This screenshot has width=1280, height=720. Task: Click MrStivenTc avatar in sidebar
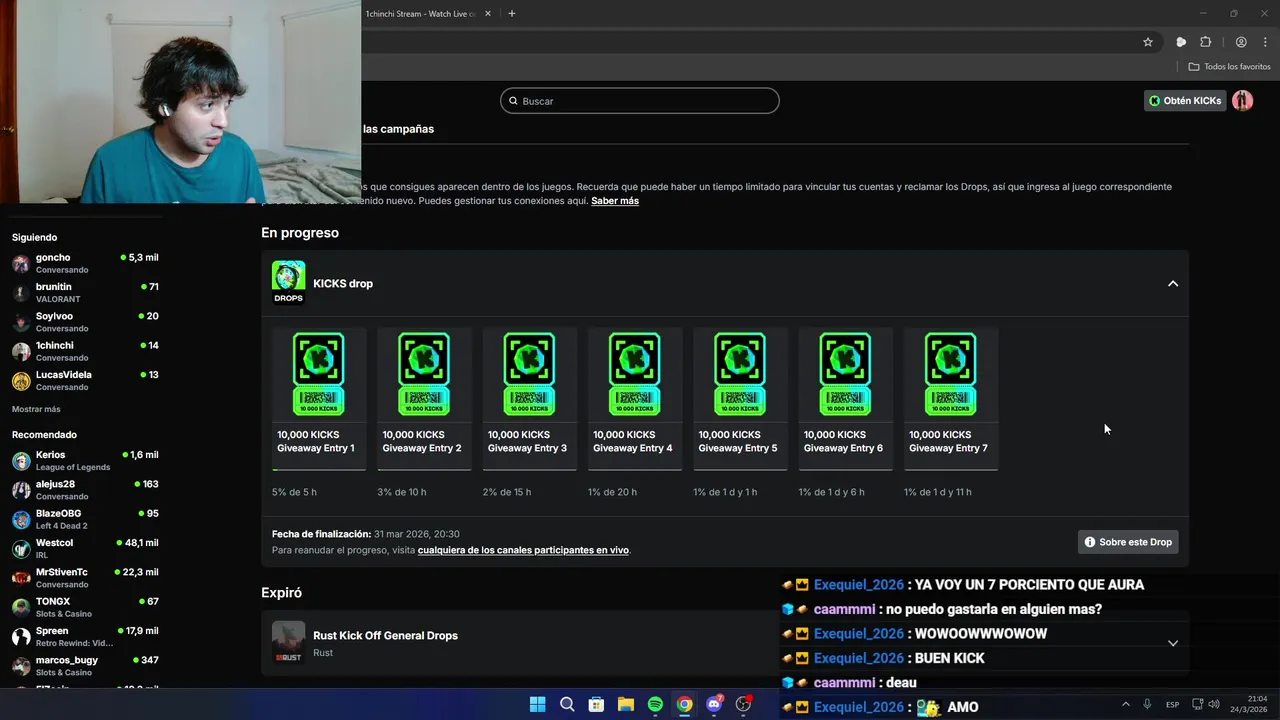(21, 578)
